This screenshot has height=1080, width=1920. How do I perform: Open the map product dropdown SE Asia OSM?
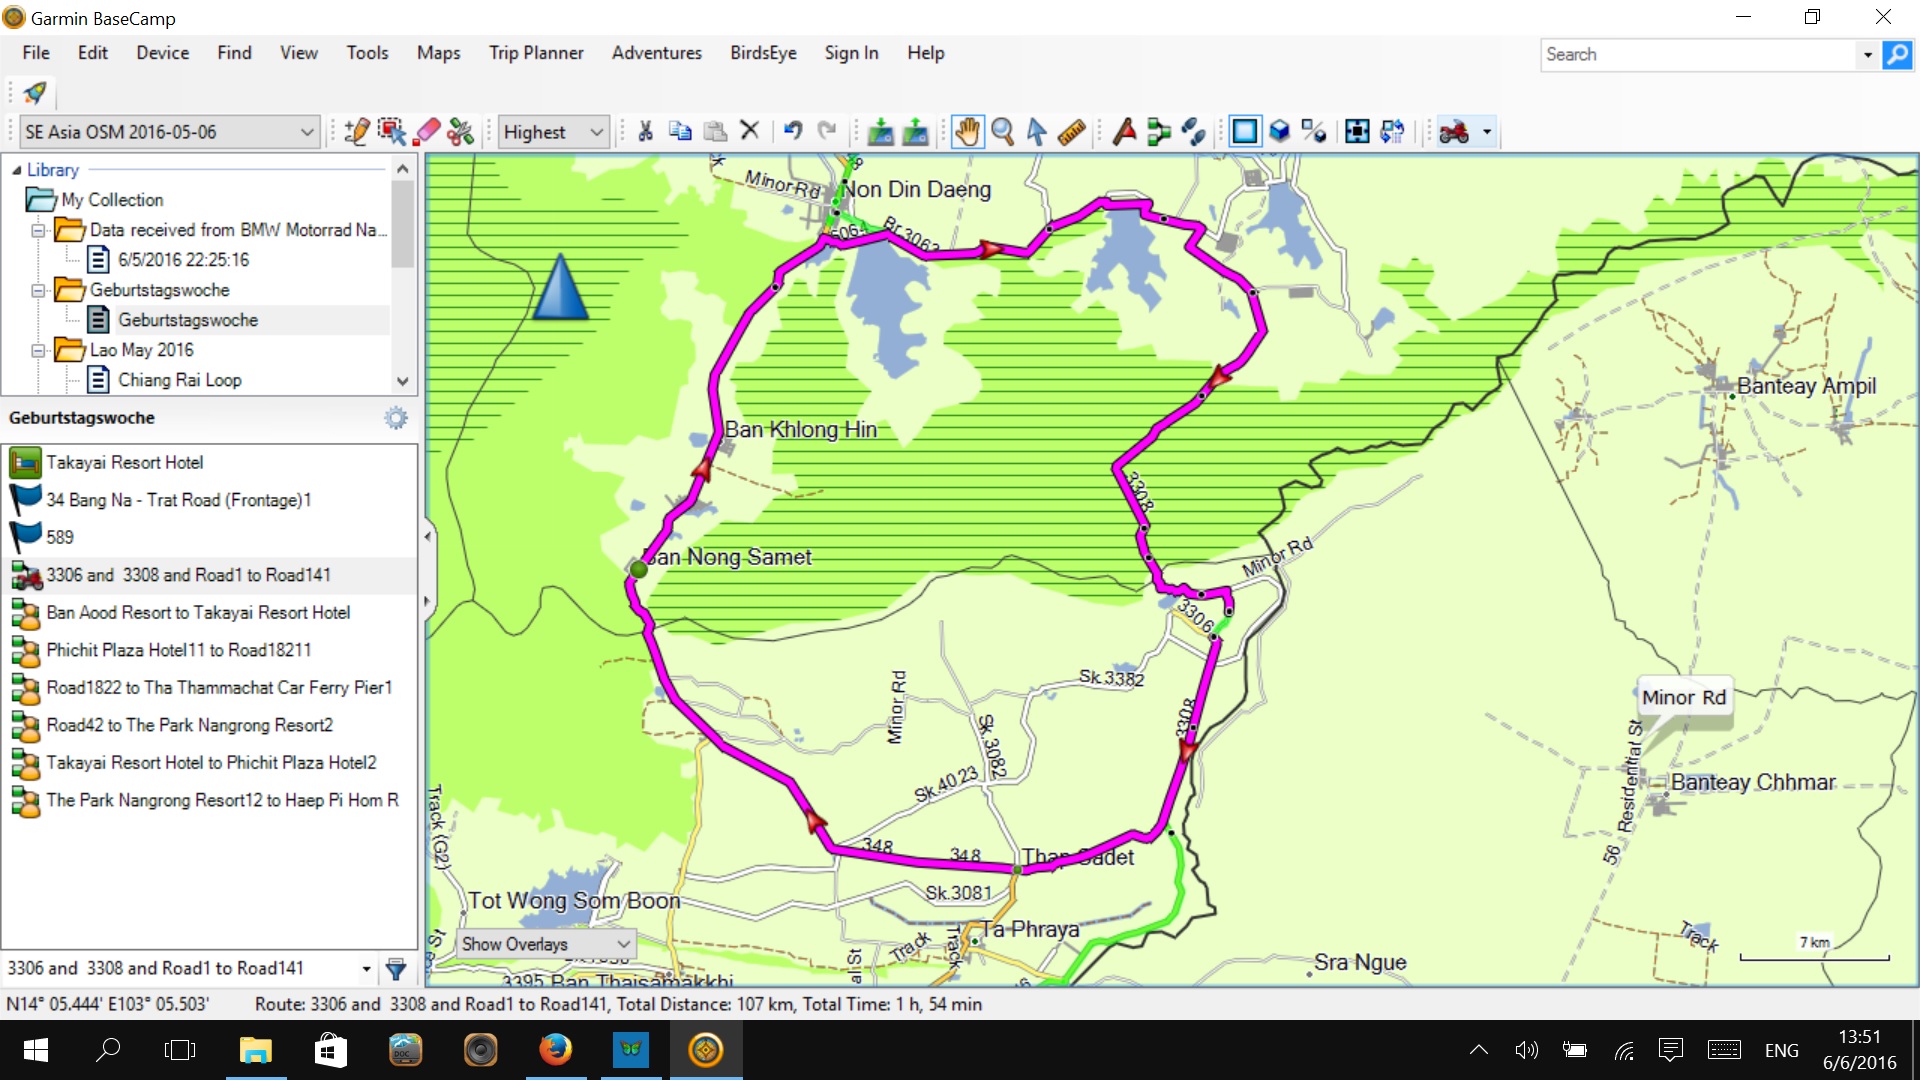click(168, 131)
